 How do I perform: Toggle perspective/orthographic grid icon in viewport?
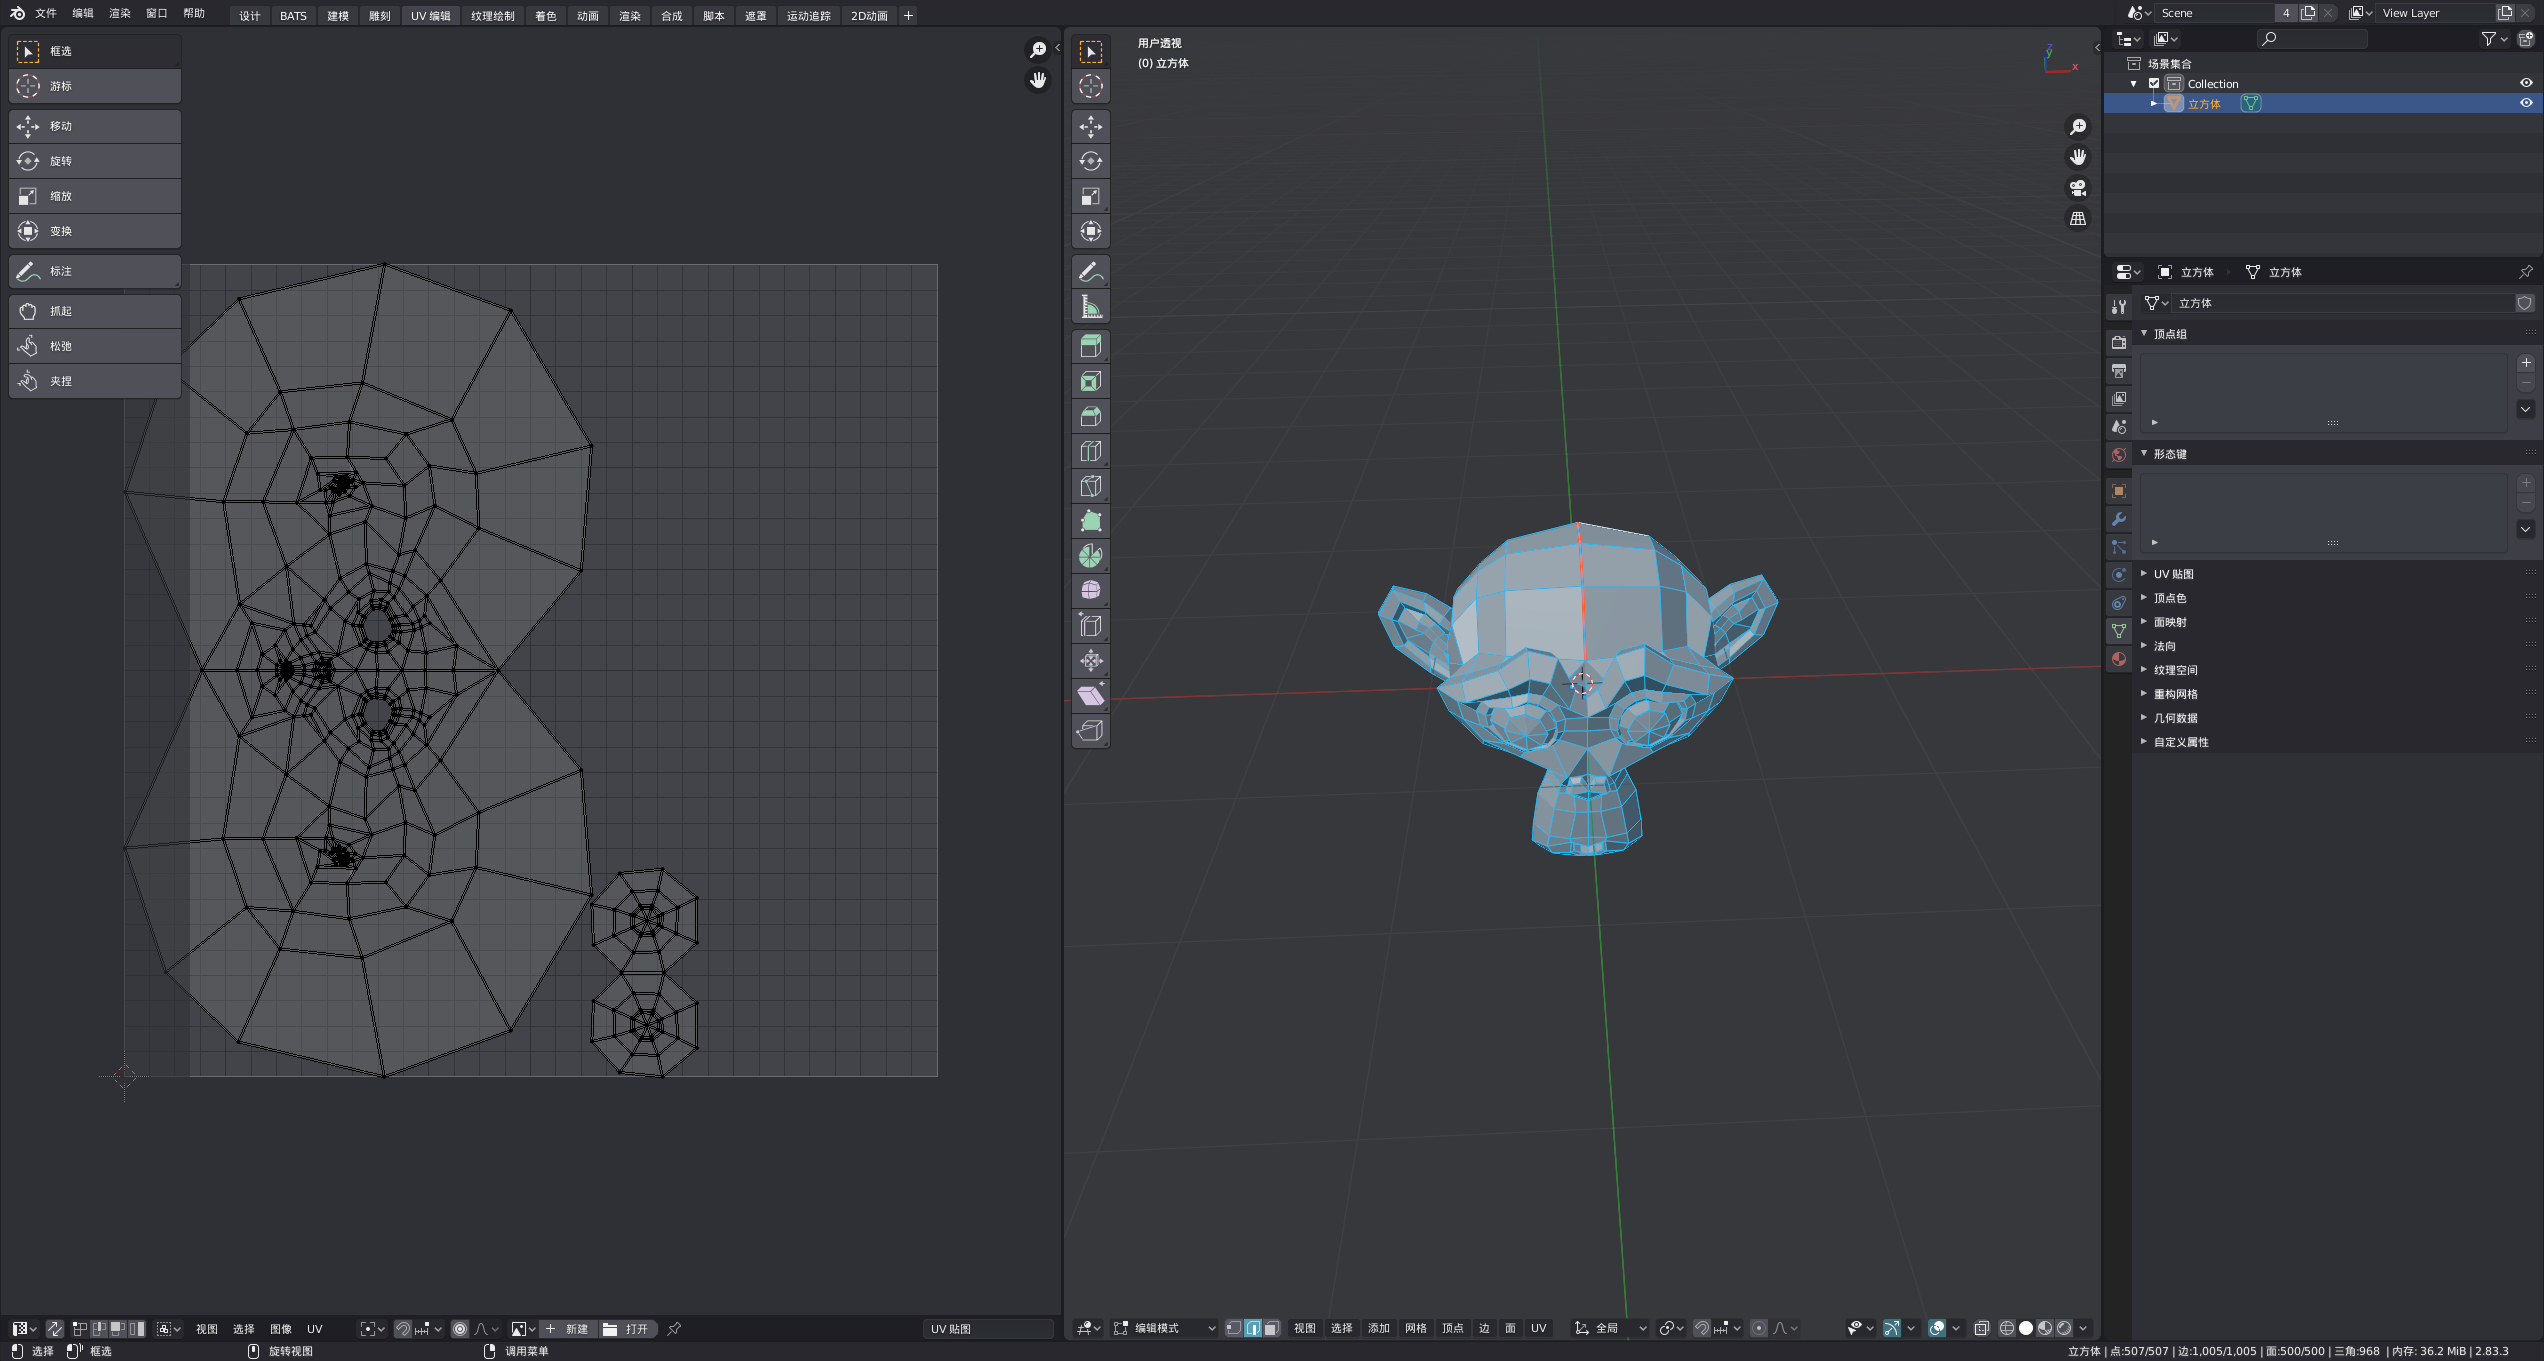[x=2078, y=218]
